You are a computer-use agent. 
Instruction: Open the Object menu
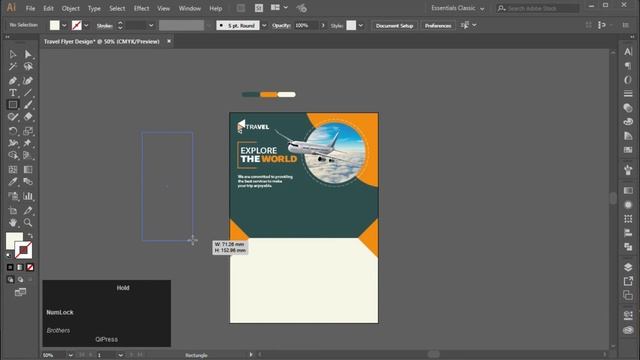pos(70,8)
